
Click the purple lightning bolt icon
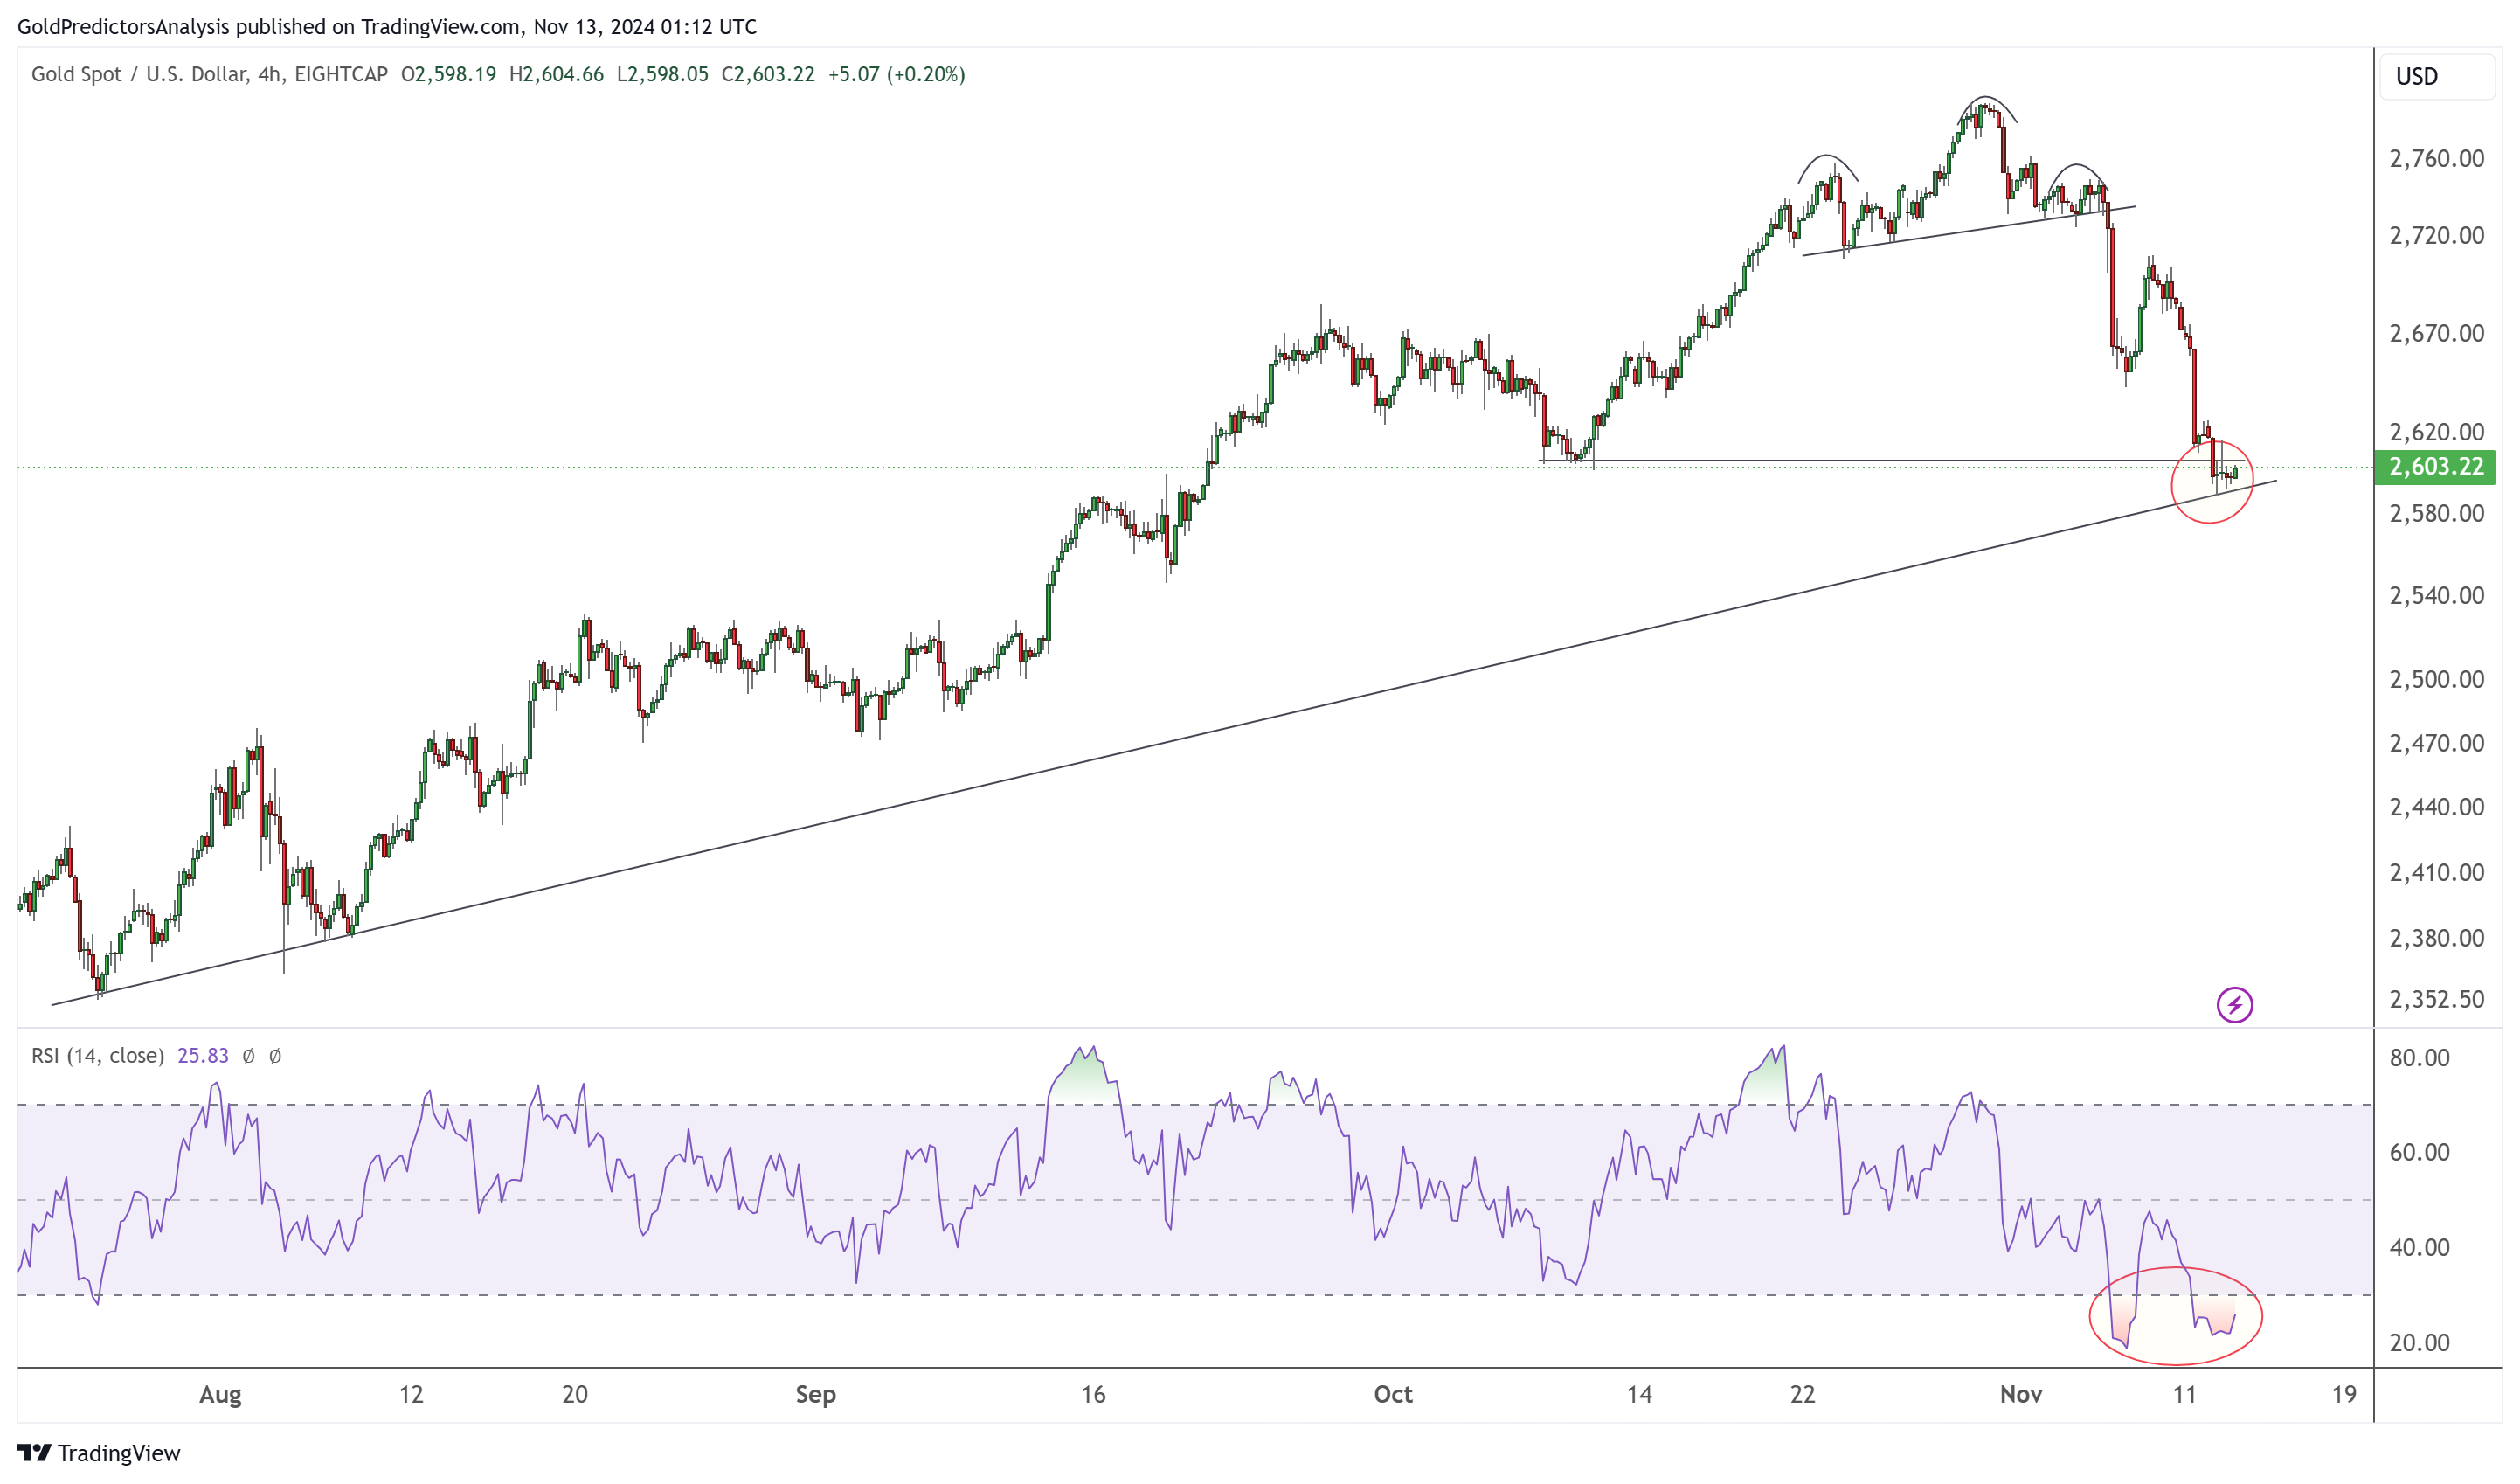pos(2234,1004)
